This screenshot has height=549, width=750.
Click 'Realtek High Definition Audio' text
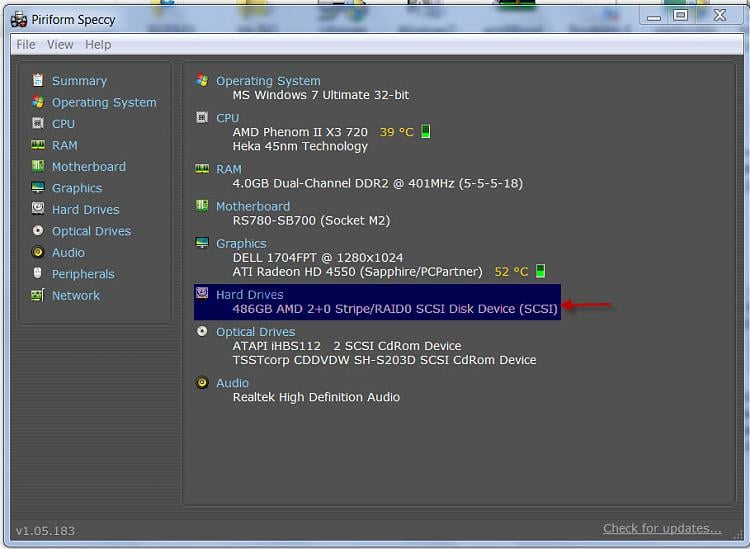tap(316, 397)
